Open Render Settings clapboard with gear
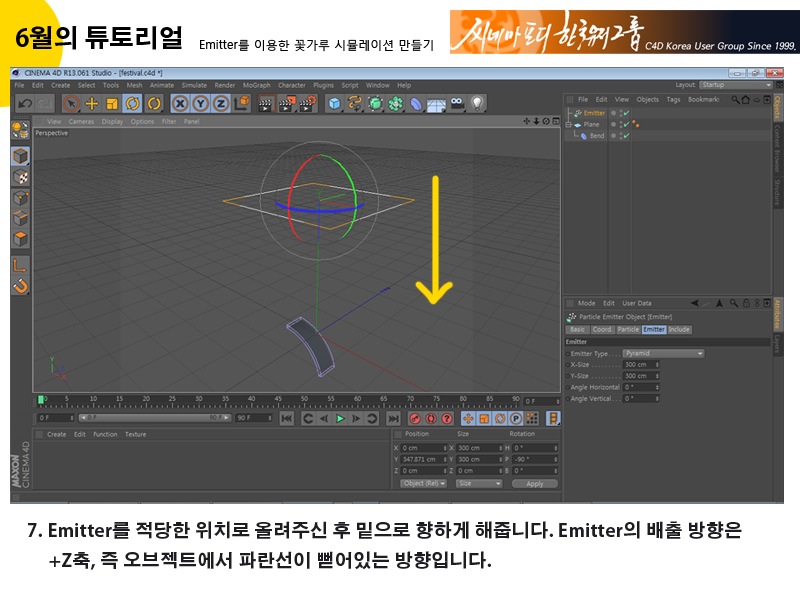800x600 pixels. click(308, 104)
